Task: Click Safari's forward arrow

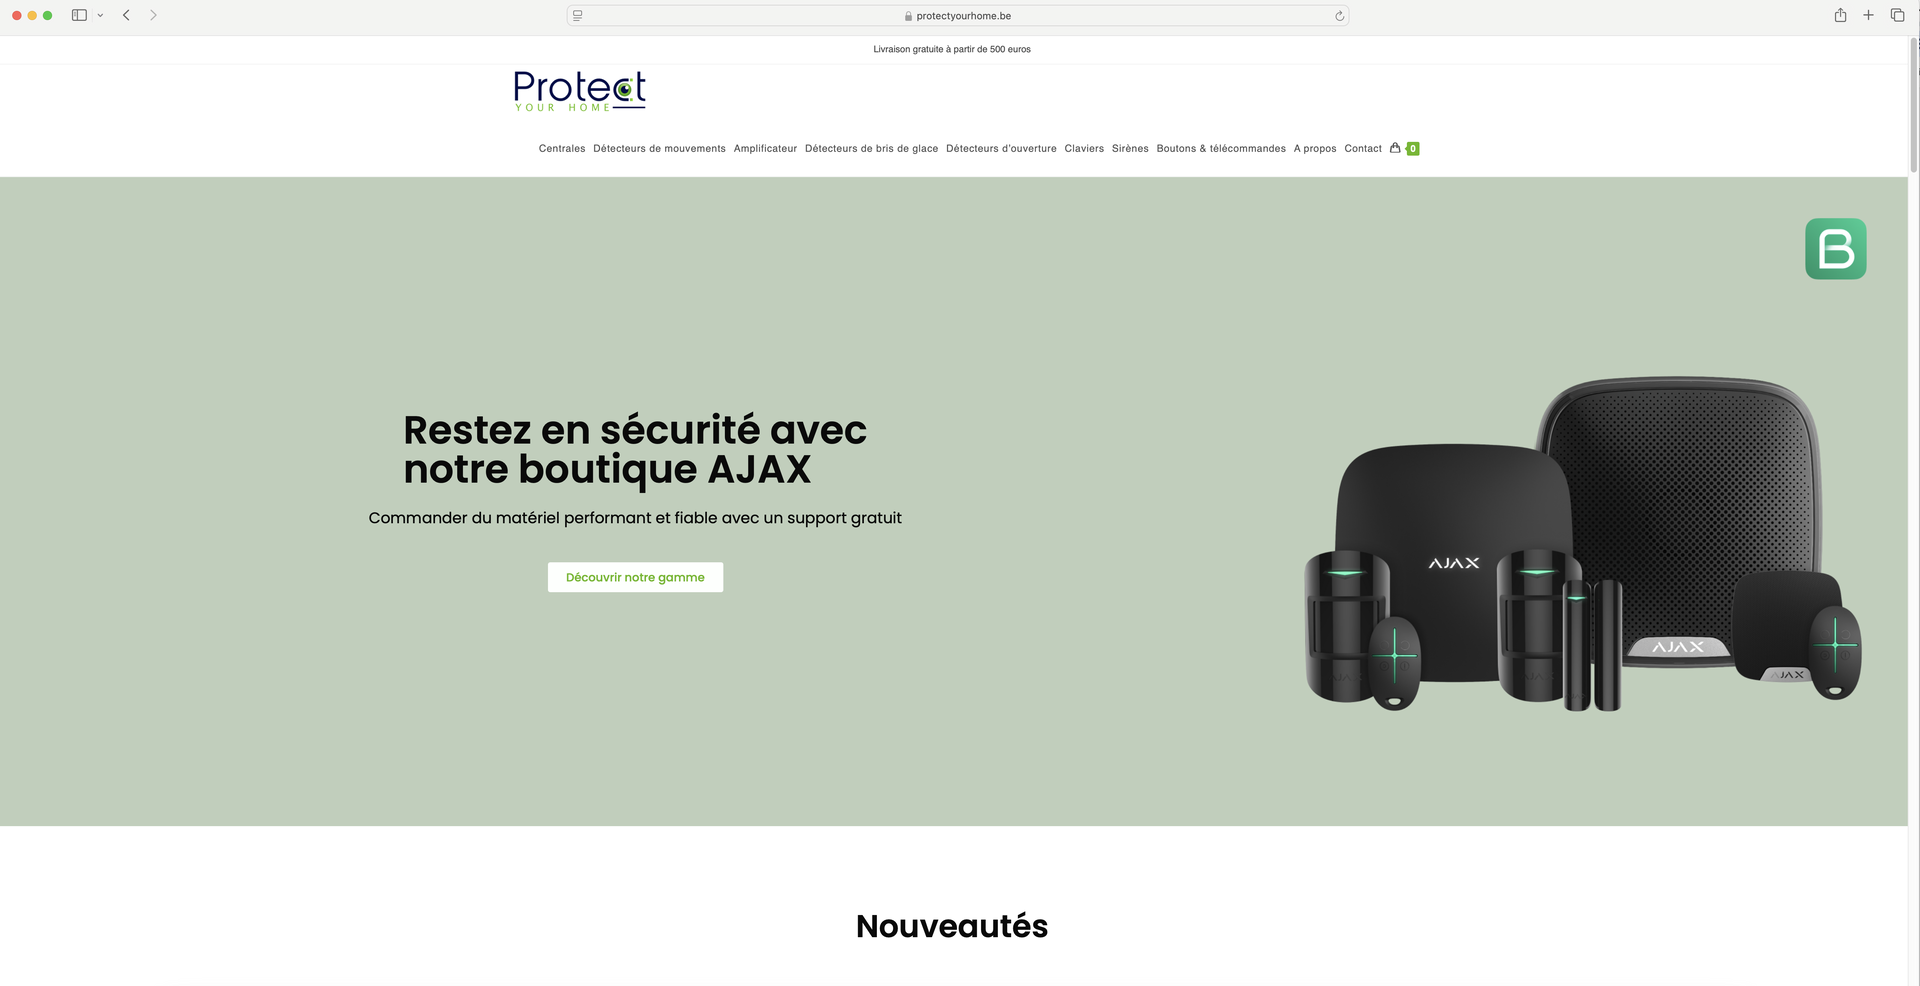Action: coord(153,15)
